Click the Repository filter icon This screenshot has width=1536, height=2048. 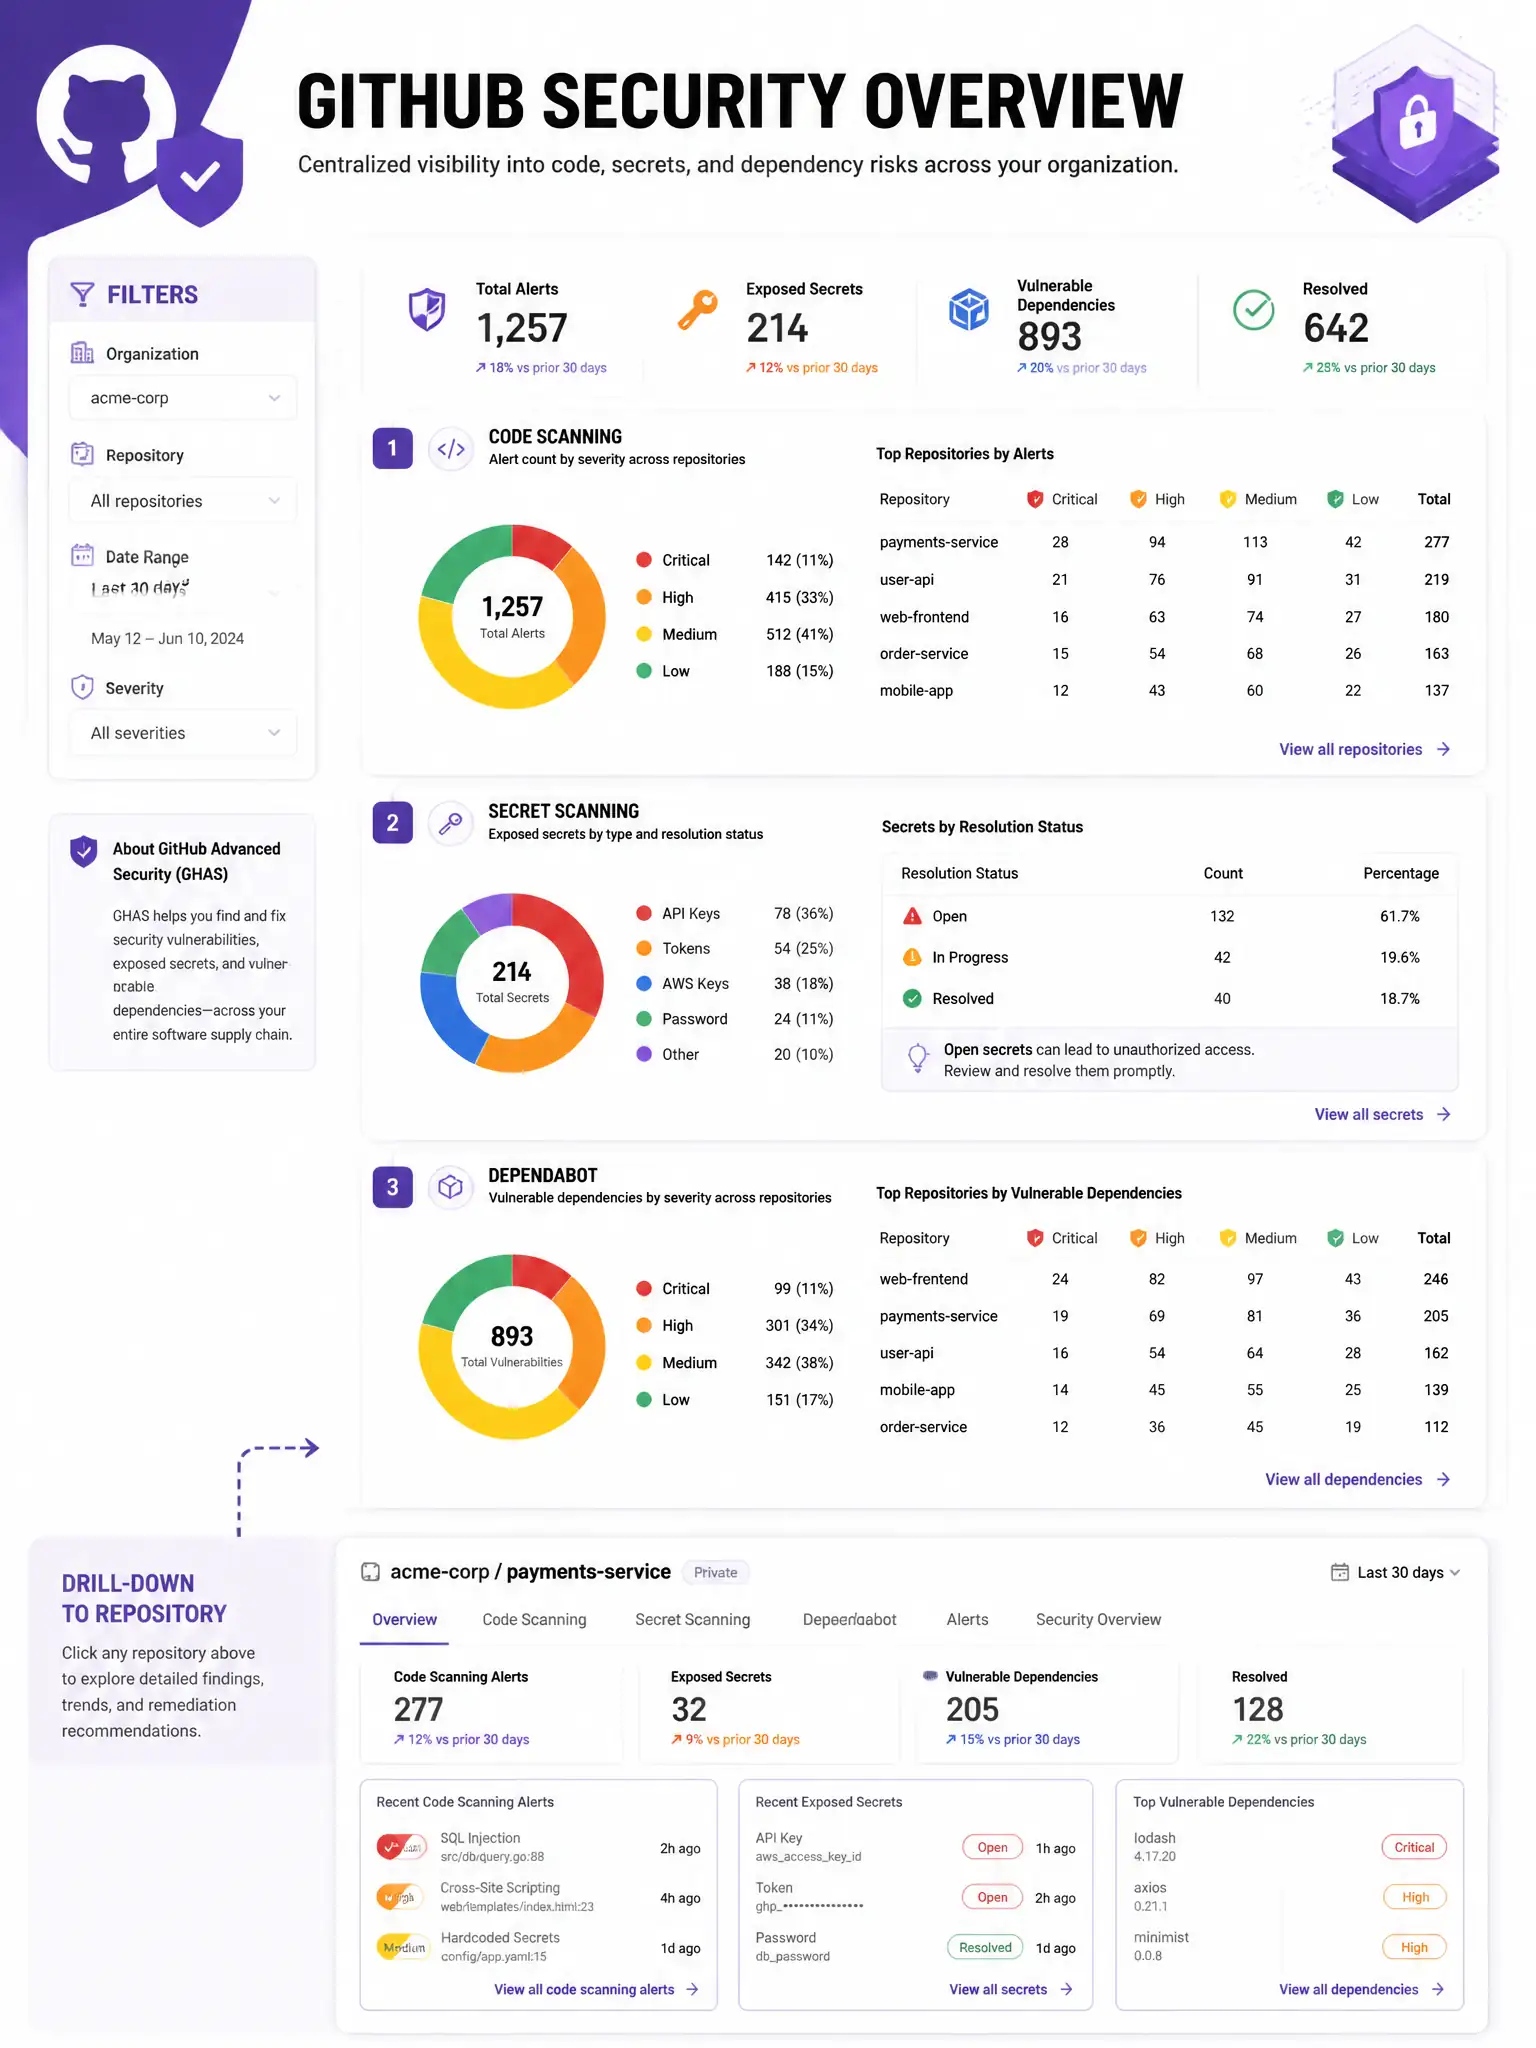pos(82,454)
